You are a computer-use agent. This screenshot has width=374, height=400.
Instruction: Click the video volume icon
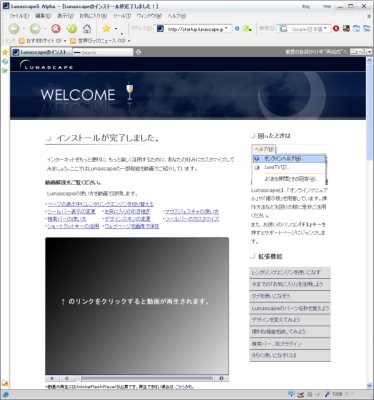click(221, 378)
